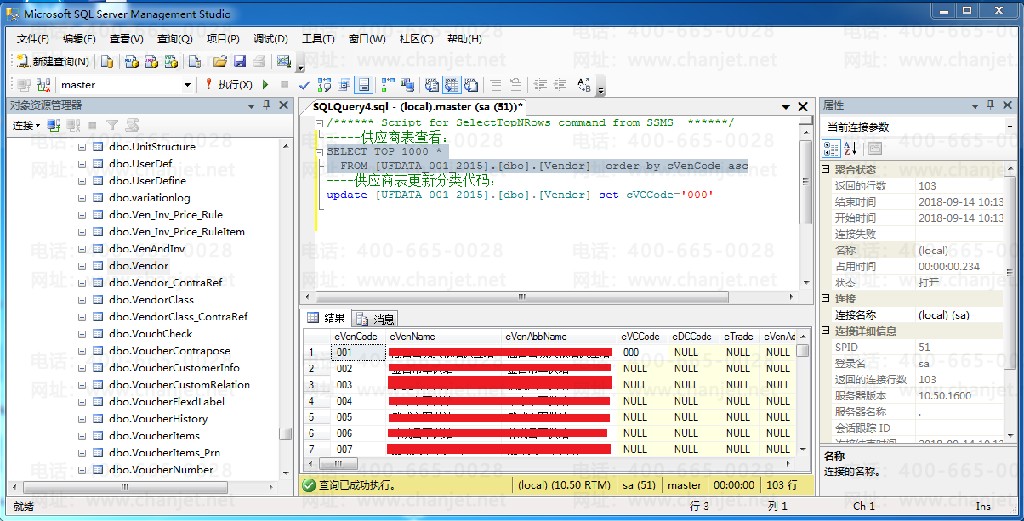Viewport: 1024px width, 521px height.
Task: Open the 连接 dropdown in Object Explorer
Action: [x=26, y=125]
